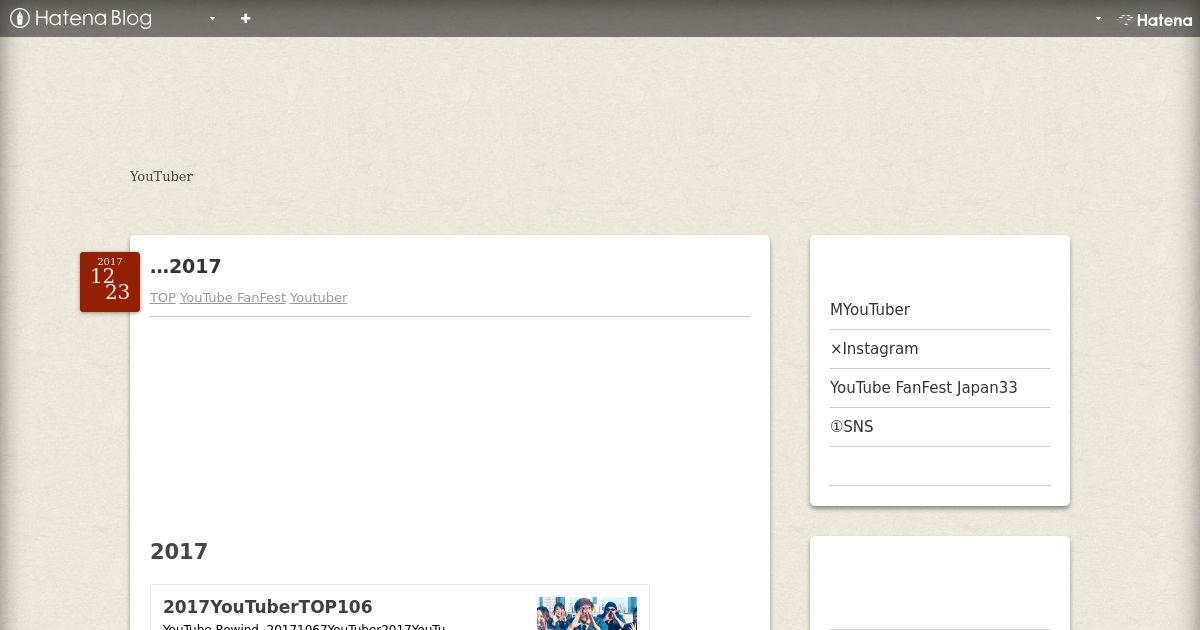Open sidebar entry YouTube FanFest Japan33
Screen dimensions: 1200x630
924,388
